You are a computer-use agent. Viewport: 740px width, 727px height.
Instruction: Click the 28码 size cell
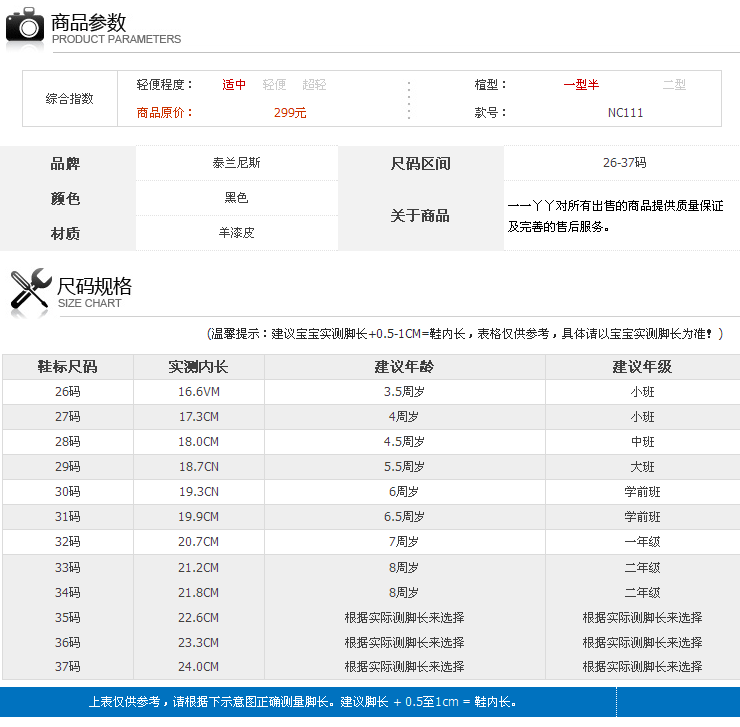[67, 442]
